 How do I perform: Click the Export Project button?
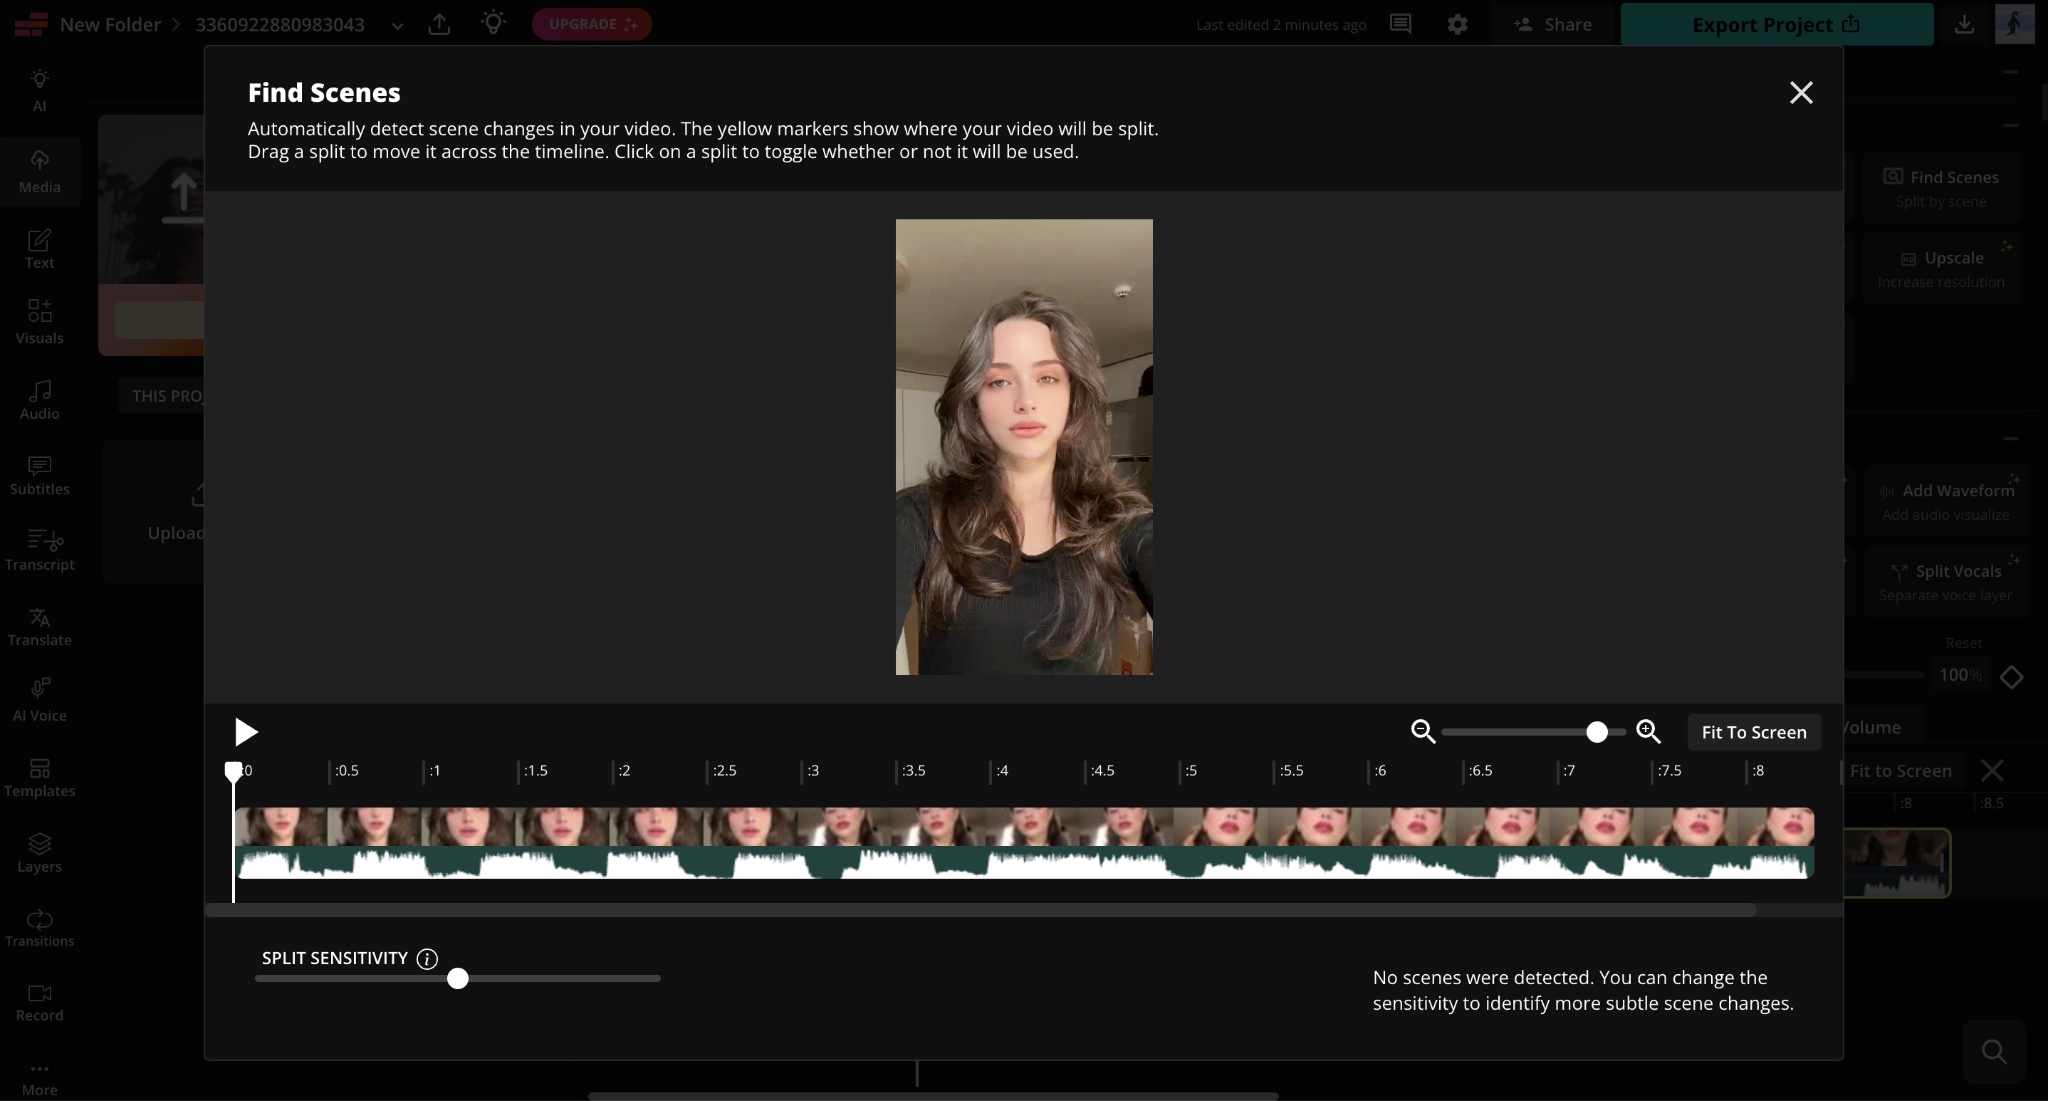tap(1777, 24)
